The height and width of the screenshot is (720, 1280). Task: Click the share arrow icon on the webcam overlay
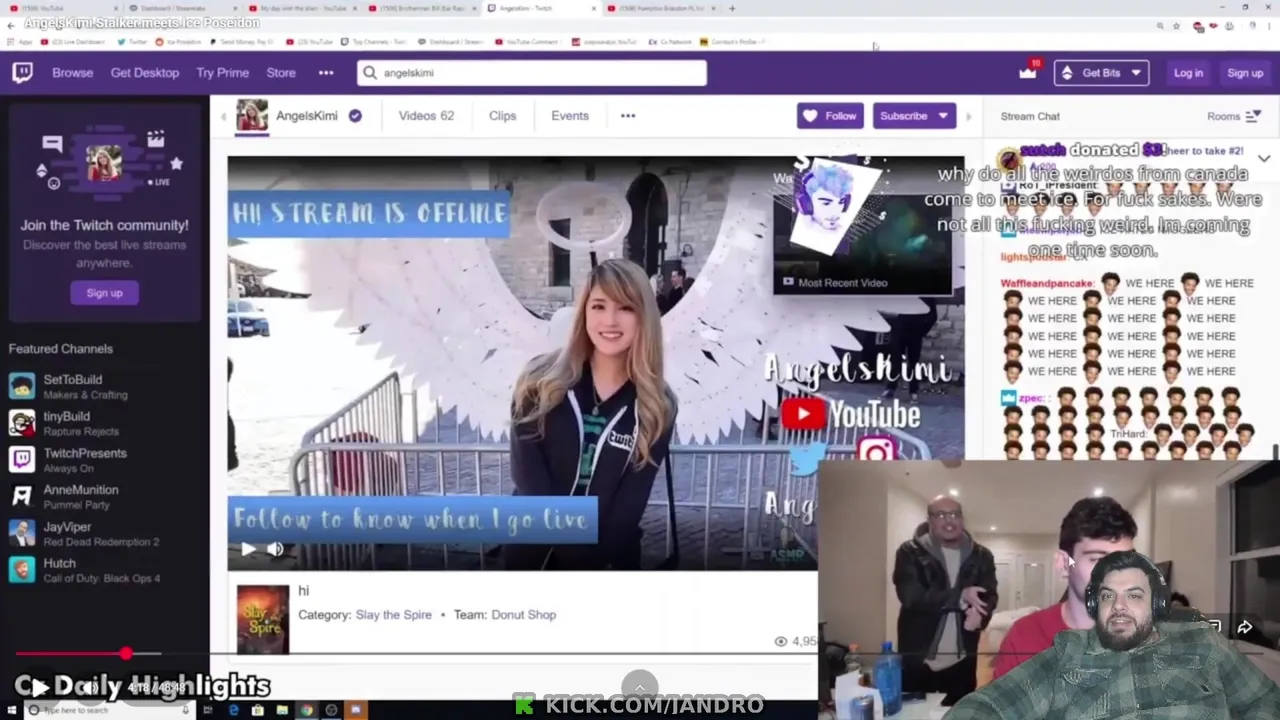click(x=1244, y=627)
